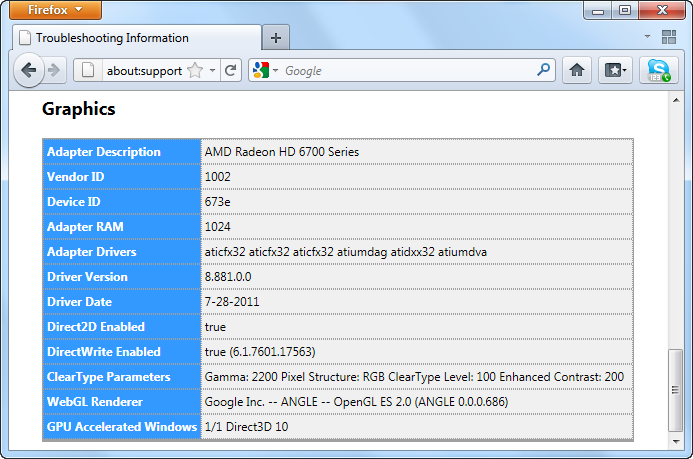Click the Skype extension icon
The image size is (693, 459).
click(658, 70)
